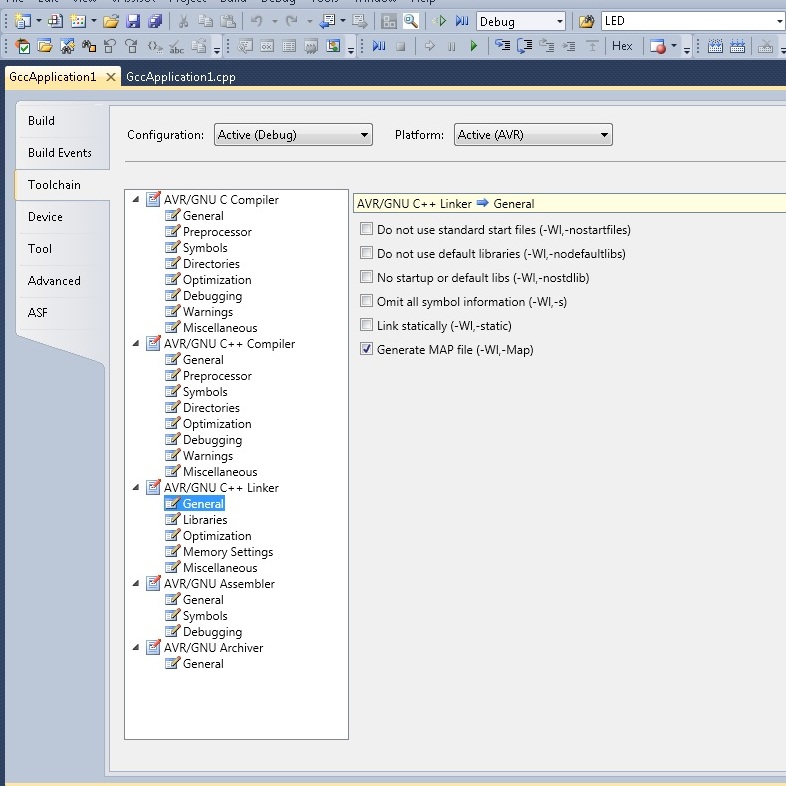This screenshot has width=786, height=786.
Task: Switch to the GccApplication1.cpp tab
Action: point(181,77)
